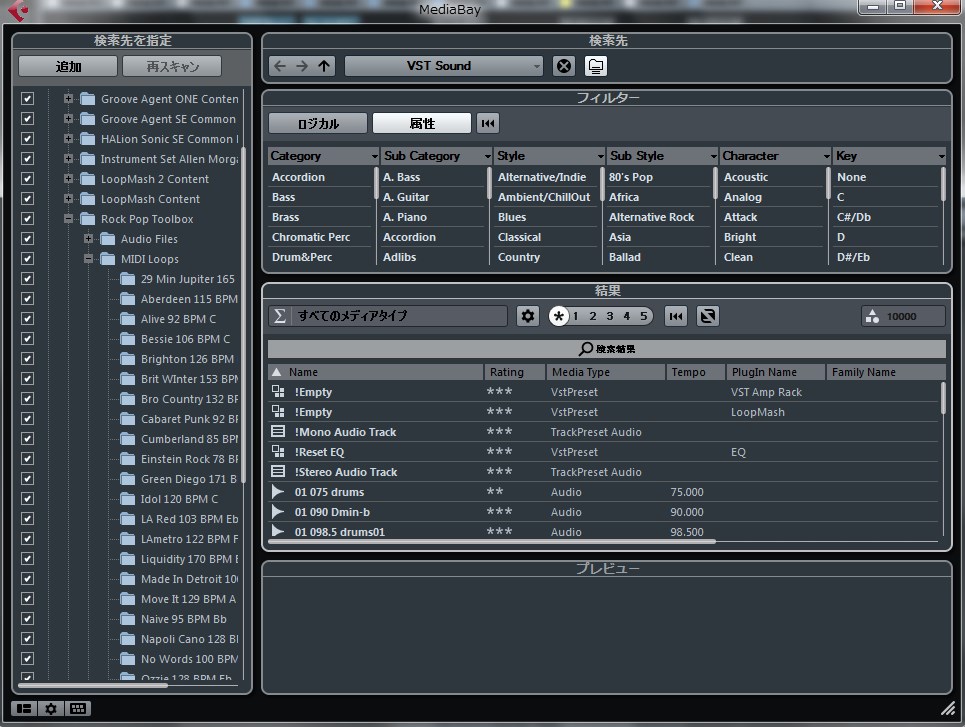This screenshot has width=965, height=727.
Task: Select the asterisk all-ratings filter
Action: [558, 316]
